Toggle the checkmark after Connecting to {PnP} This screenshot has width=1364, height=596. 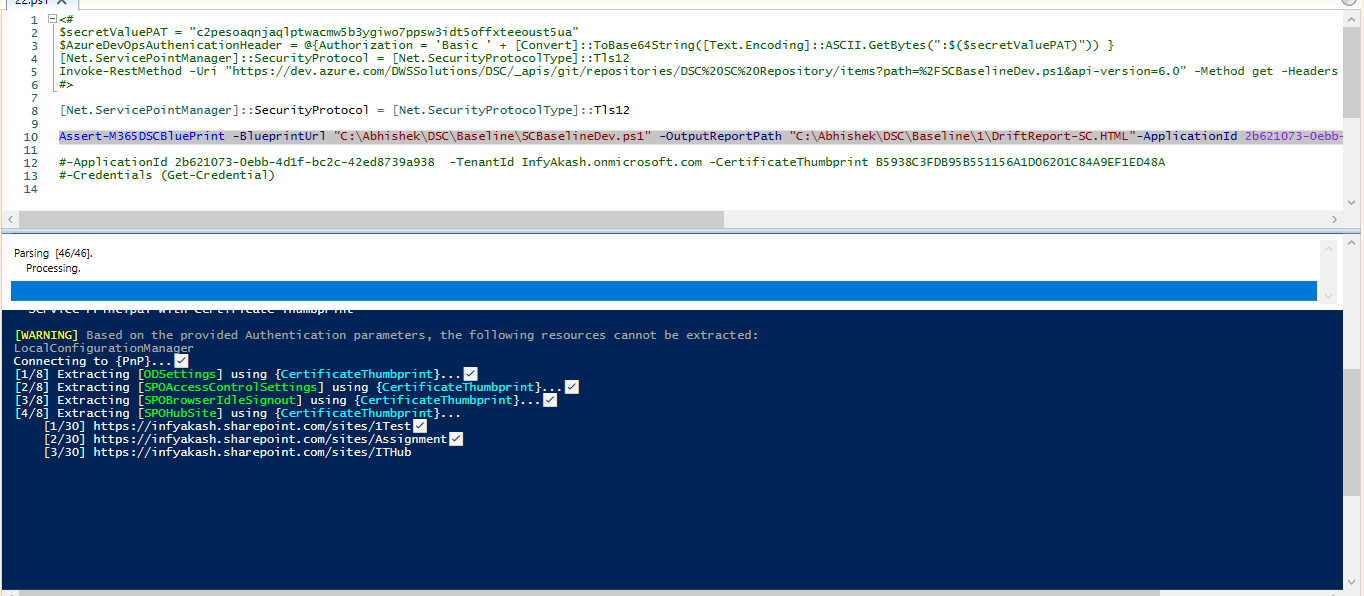181,360
